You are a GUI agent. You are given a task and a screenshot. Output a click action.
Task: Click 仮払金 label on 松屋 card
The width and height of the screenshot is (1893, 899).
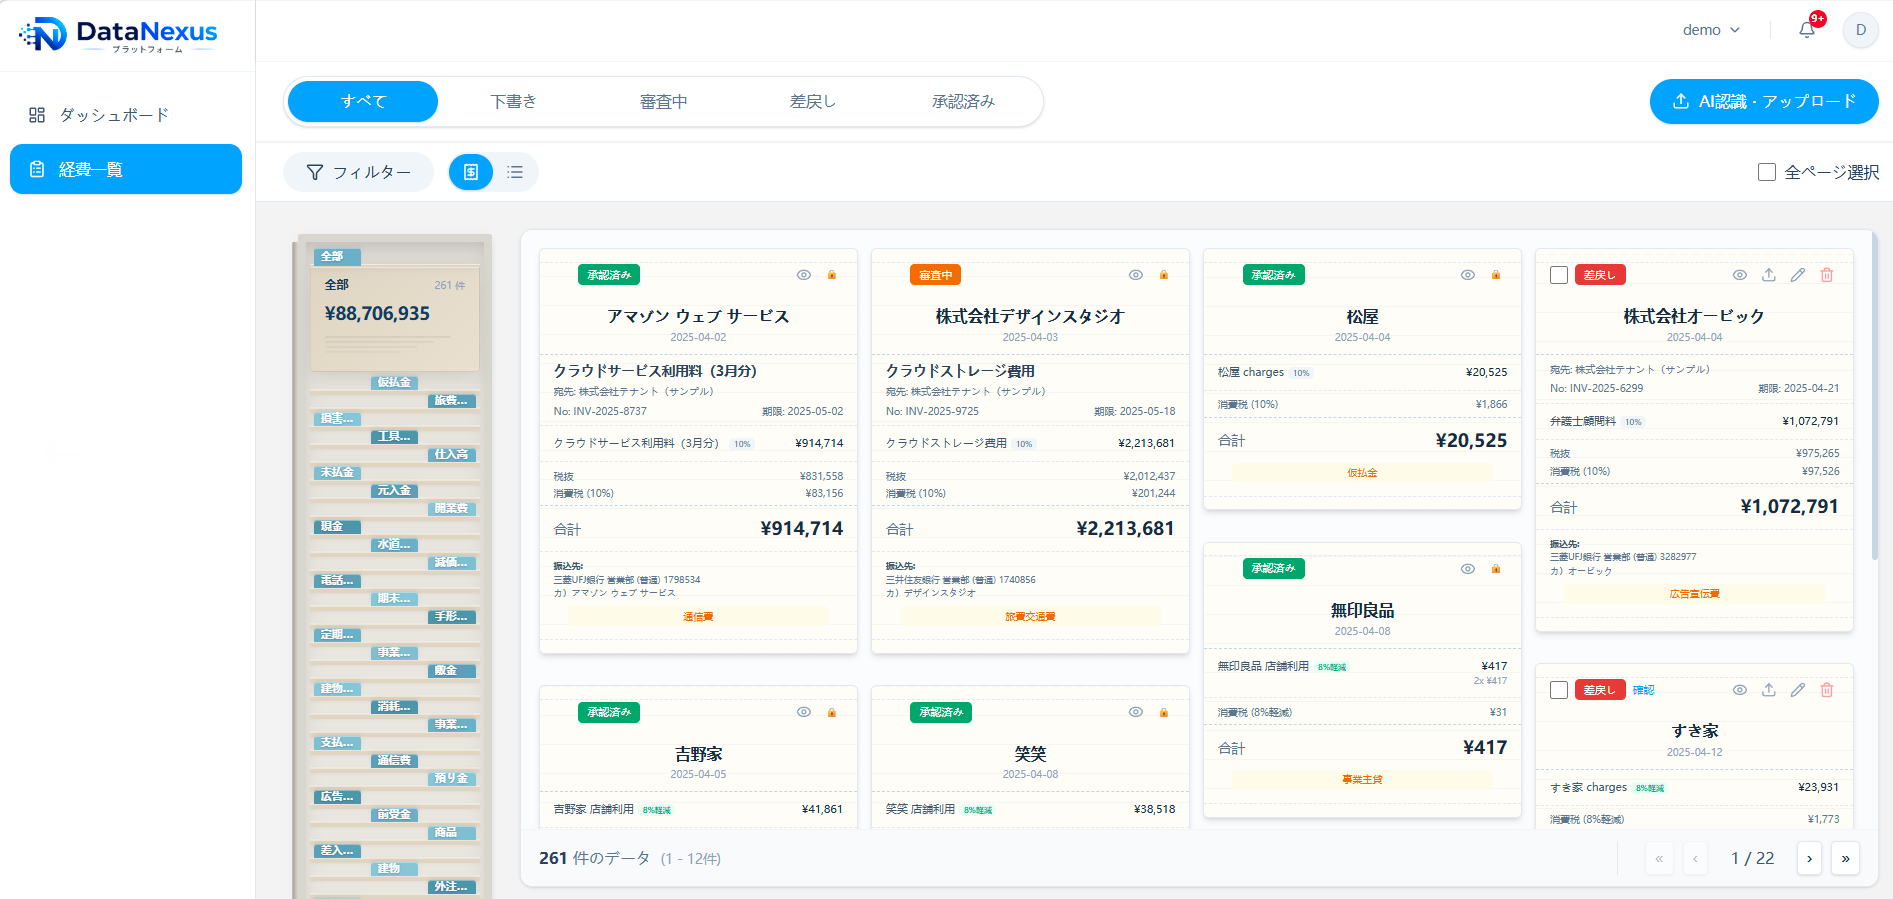pyautogui.click(x=1362, y=473)
